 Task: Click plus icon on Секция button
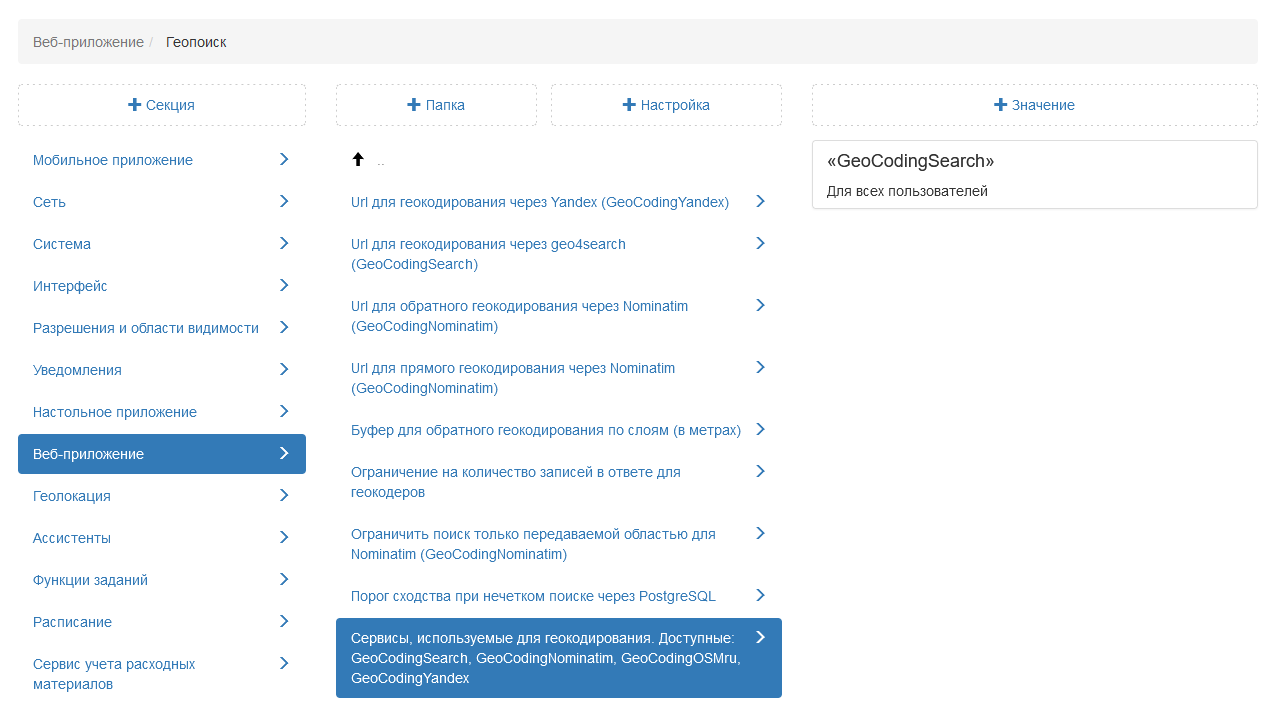pos(135,105)
